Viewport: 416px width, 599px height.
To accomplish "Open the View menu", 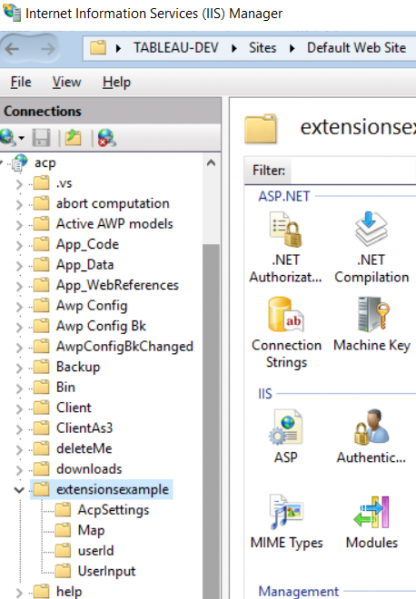I will pos(66,82).
